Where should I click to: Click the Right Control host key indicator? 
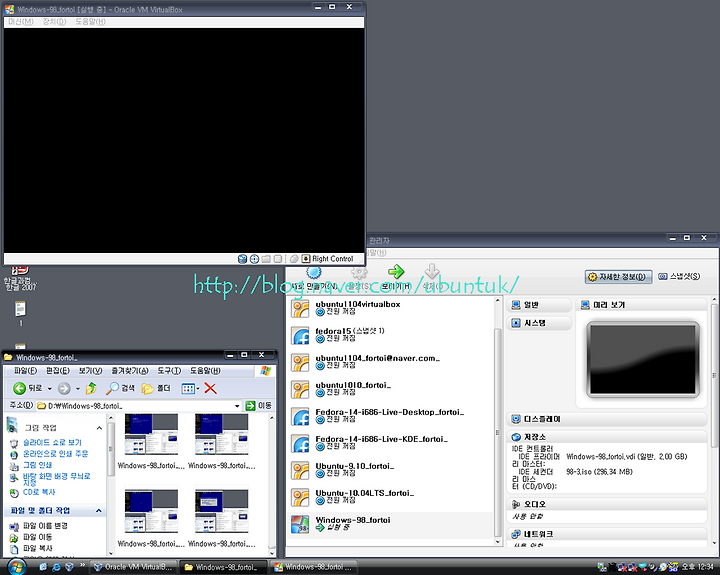tap(328, 259)
